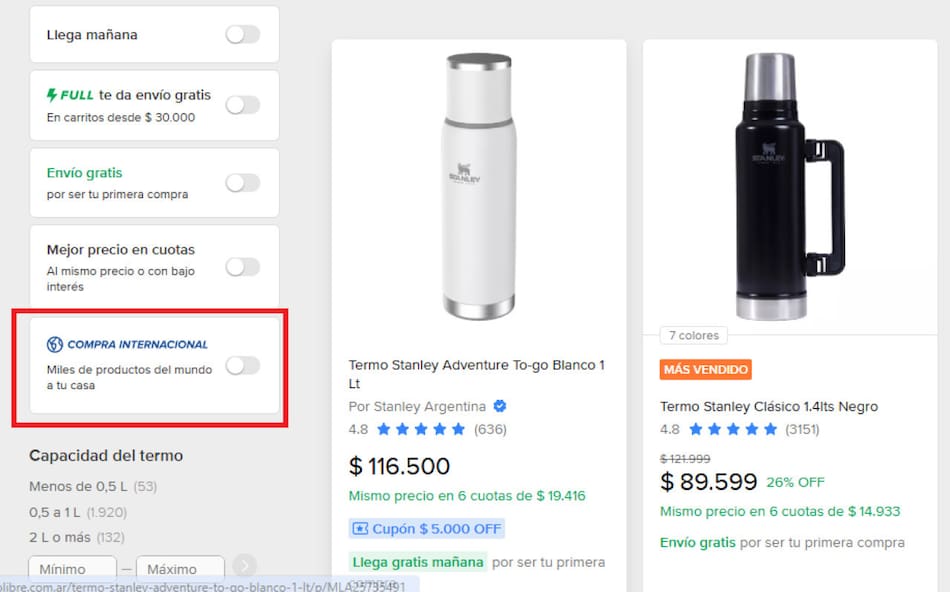Click the Mínimo price input field
This screenshot has height=592, width=950.
click(x=72, y=567)
